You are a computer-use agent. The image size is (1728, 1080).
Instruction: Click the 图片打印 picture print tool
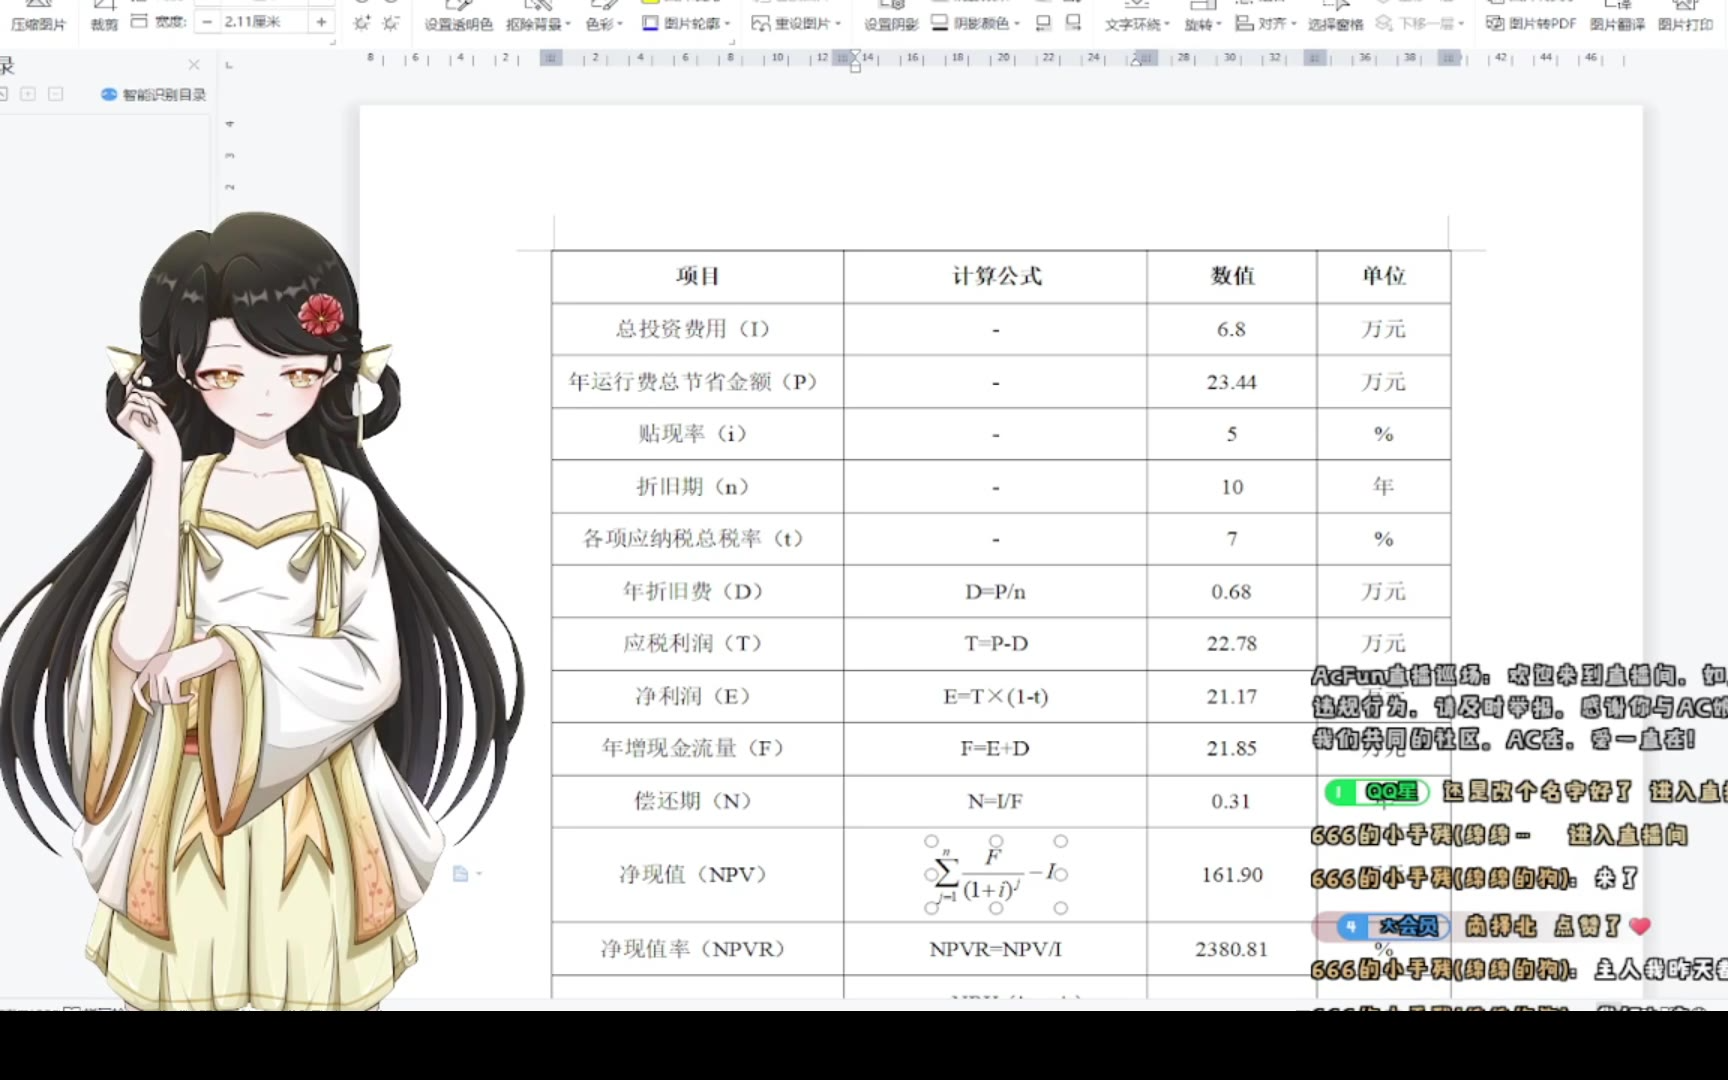pos(1685,16)
